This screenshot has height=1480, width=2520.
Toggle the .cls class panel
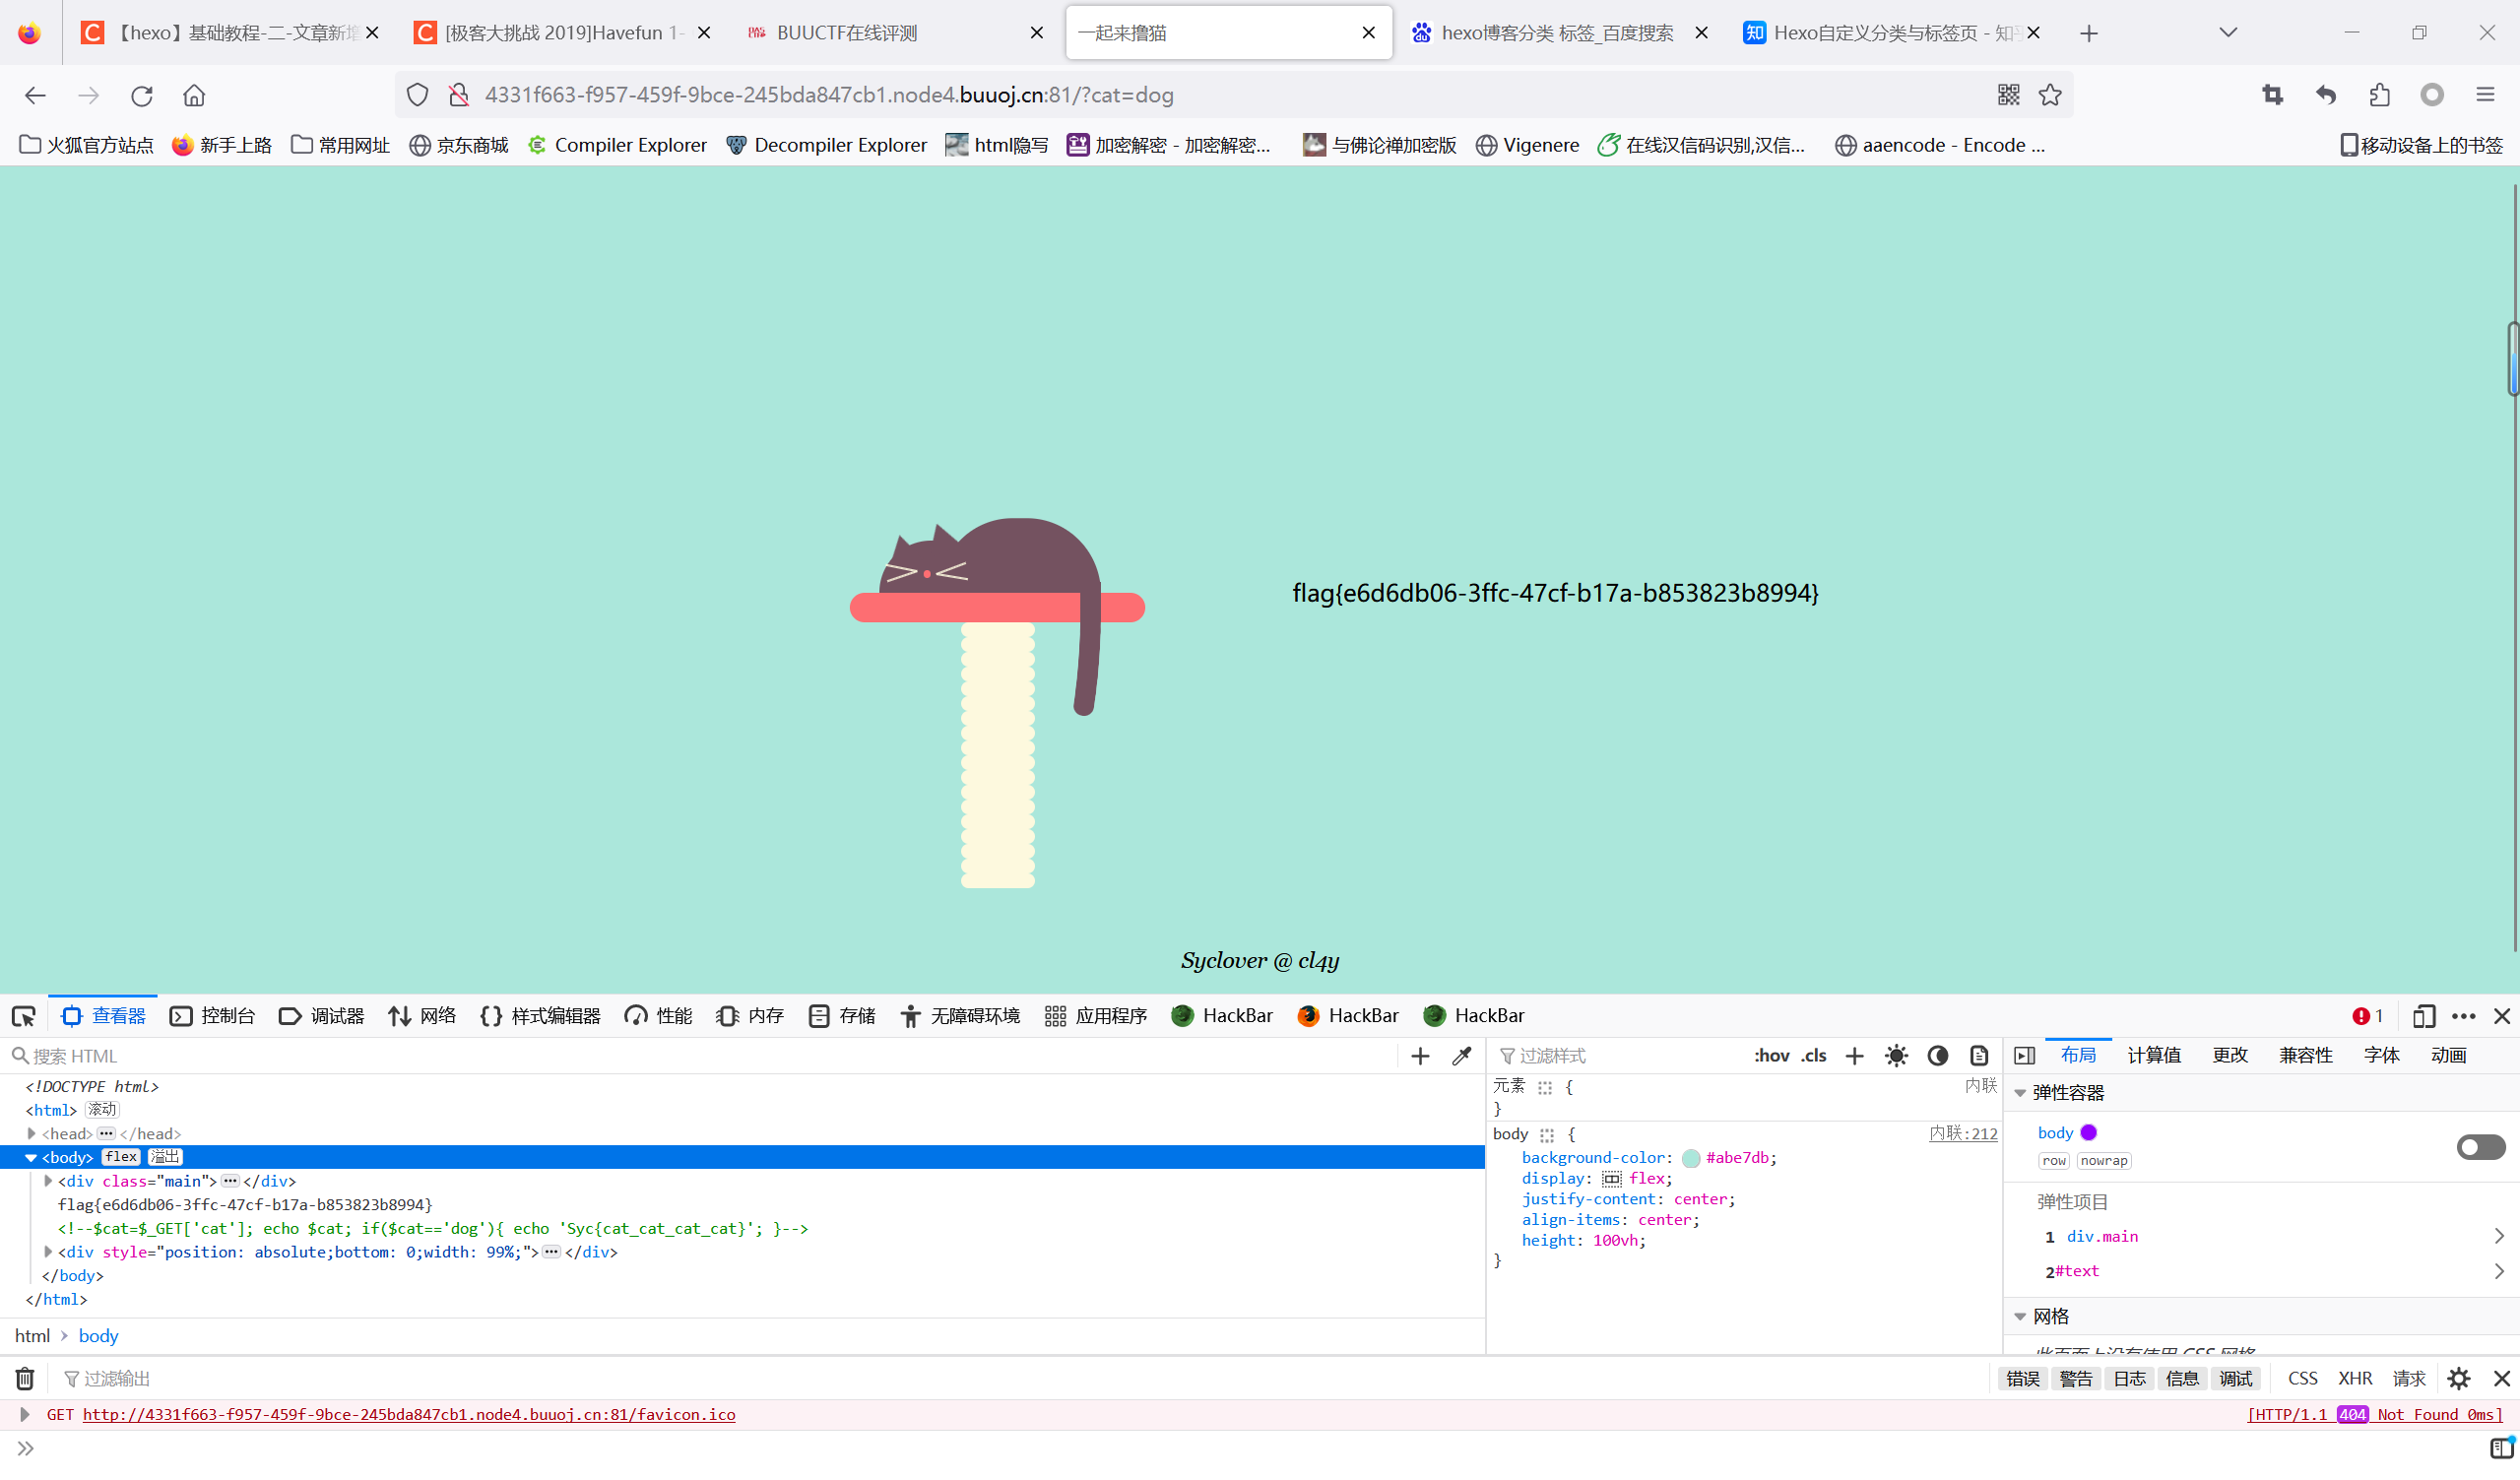click(x=1814, y=1056)
